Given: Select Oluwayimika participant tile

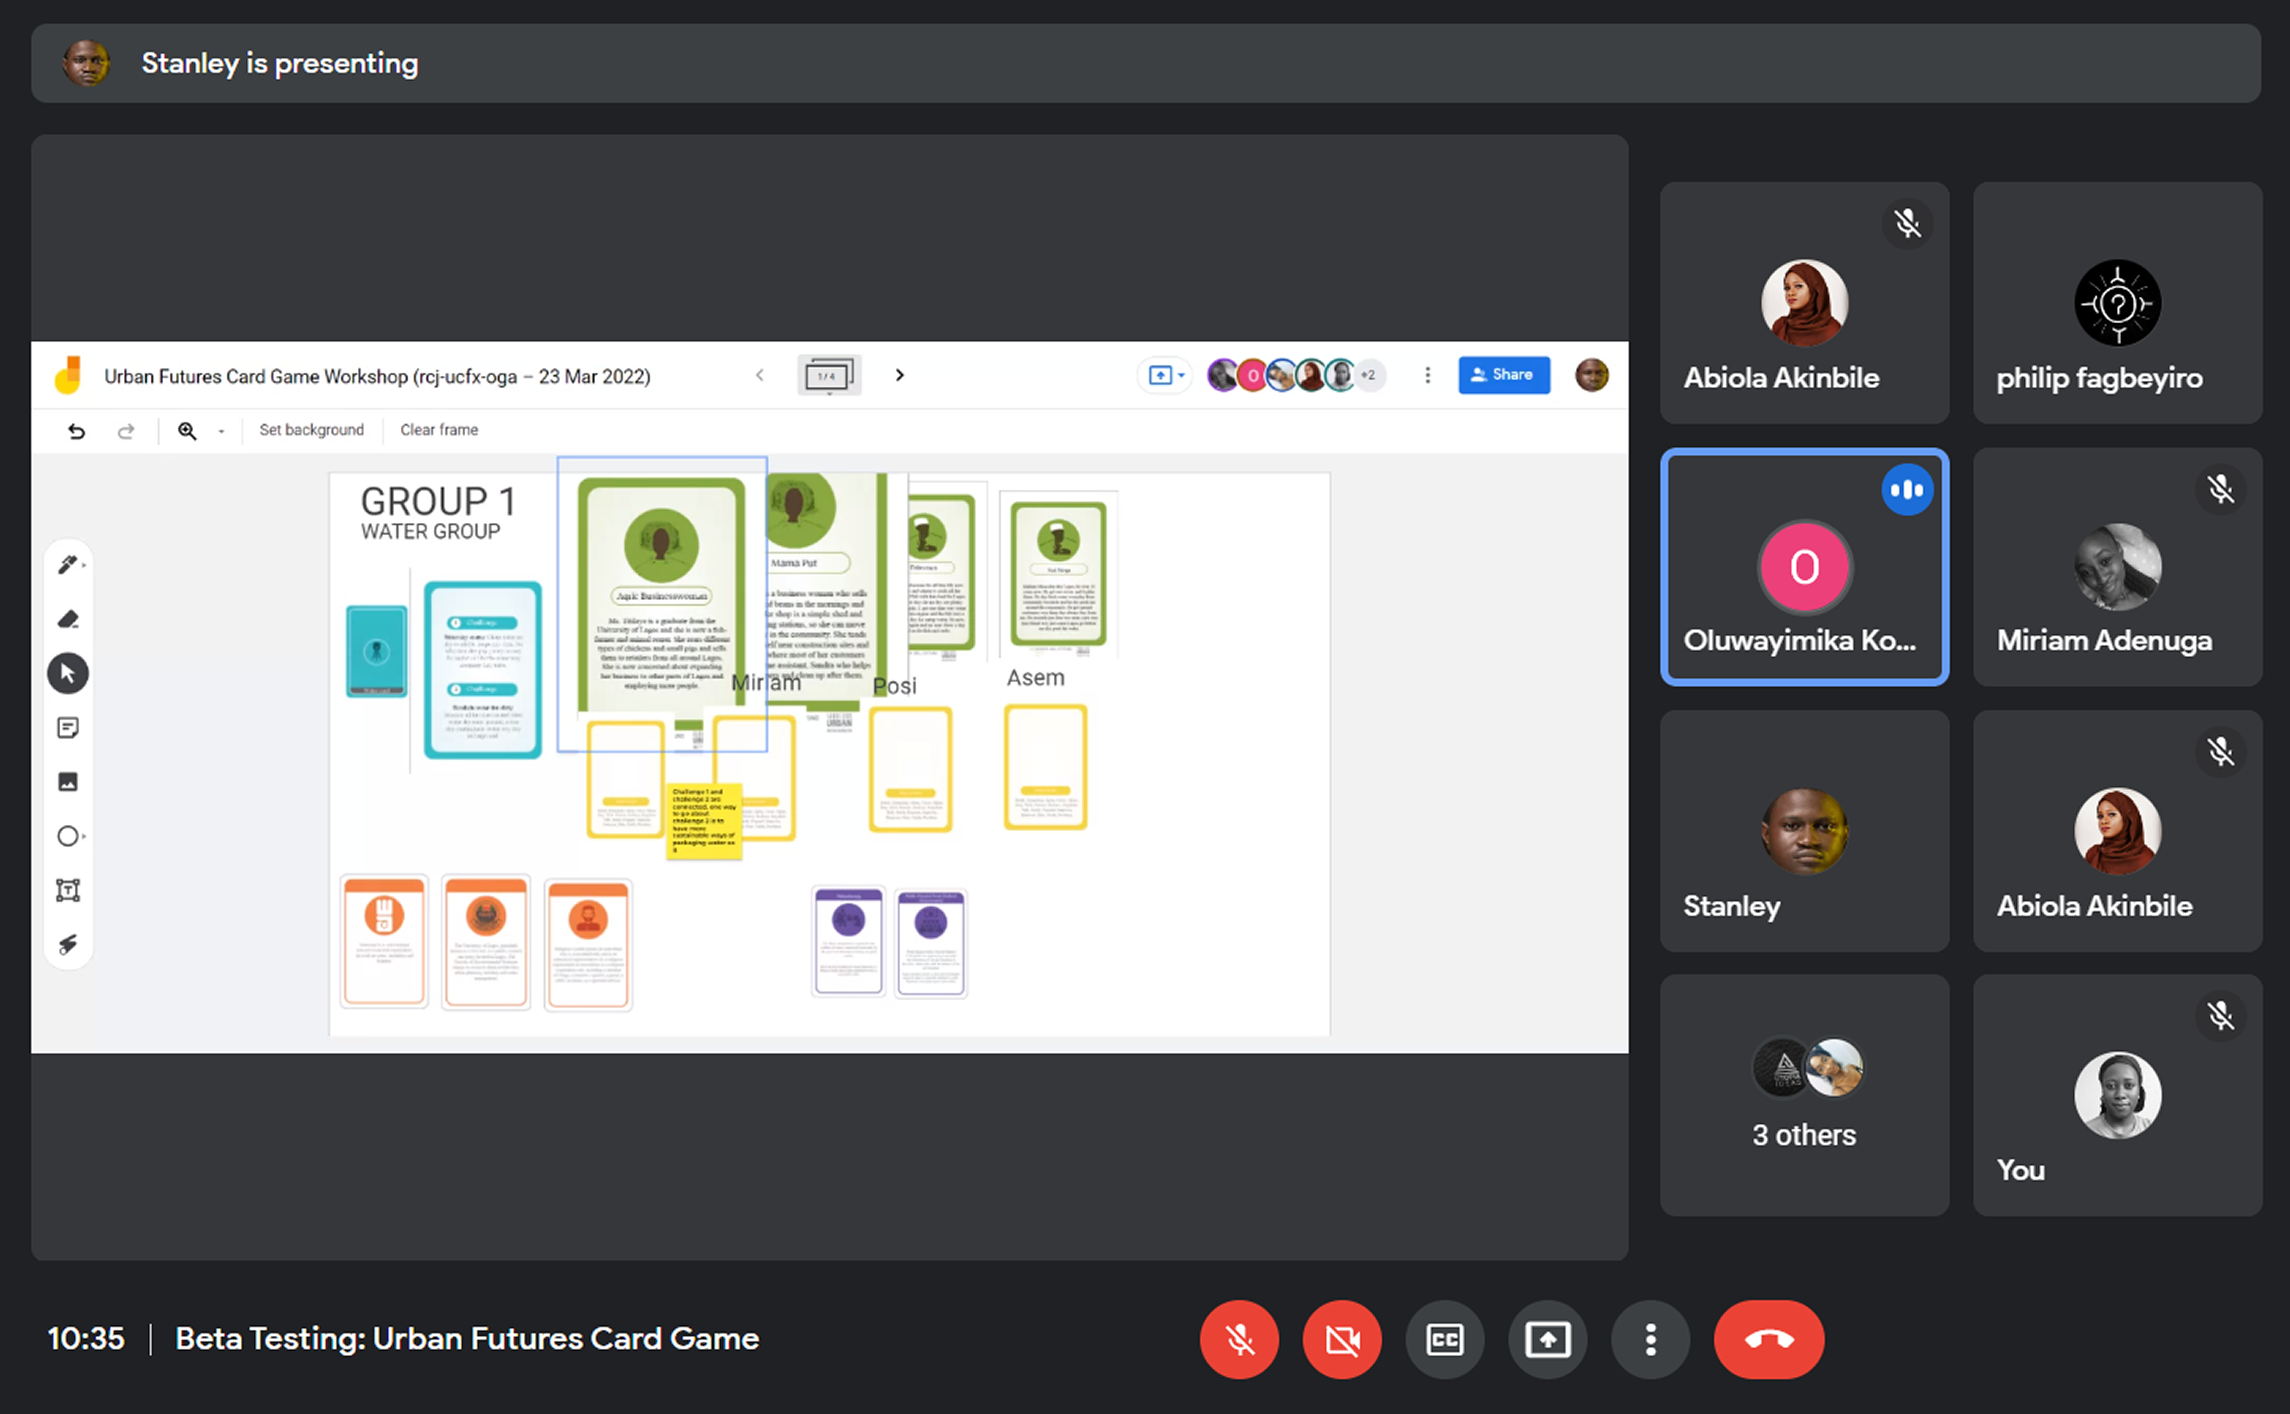Looking at the screenshot, I should click(x=1804, y=567).
